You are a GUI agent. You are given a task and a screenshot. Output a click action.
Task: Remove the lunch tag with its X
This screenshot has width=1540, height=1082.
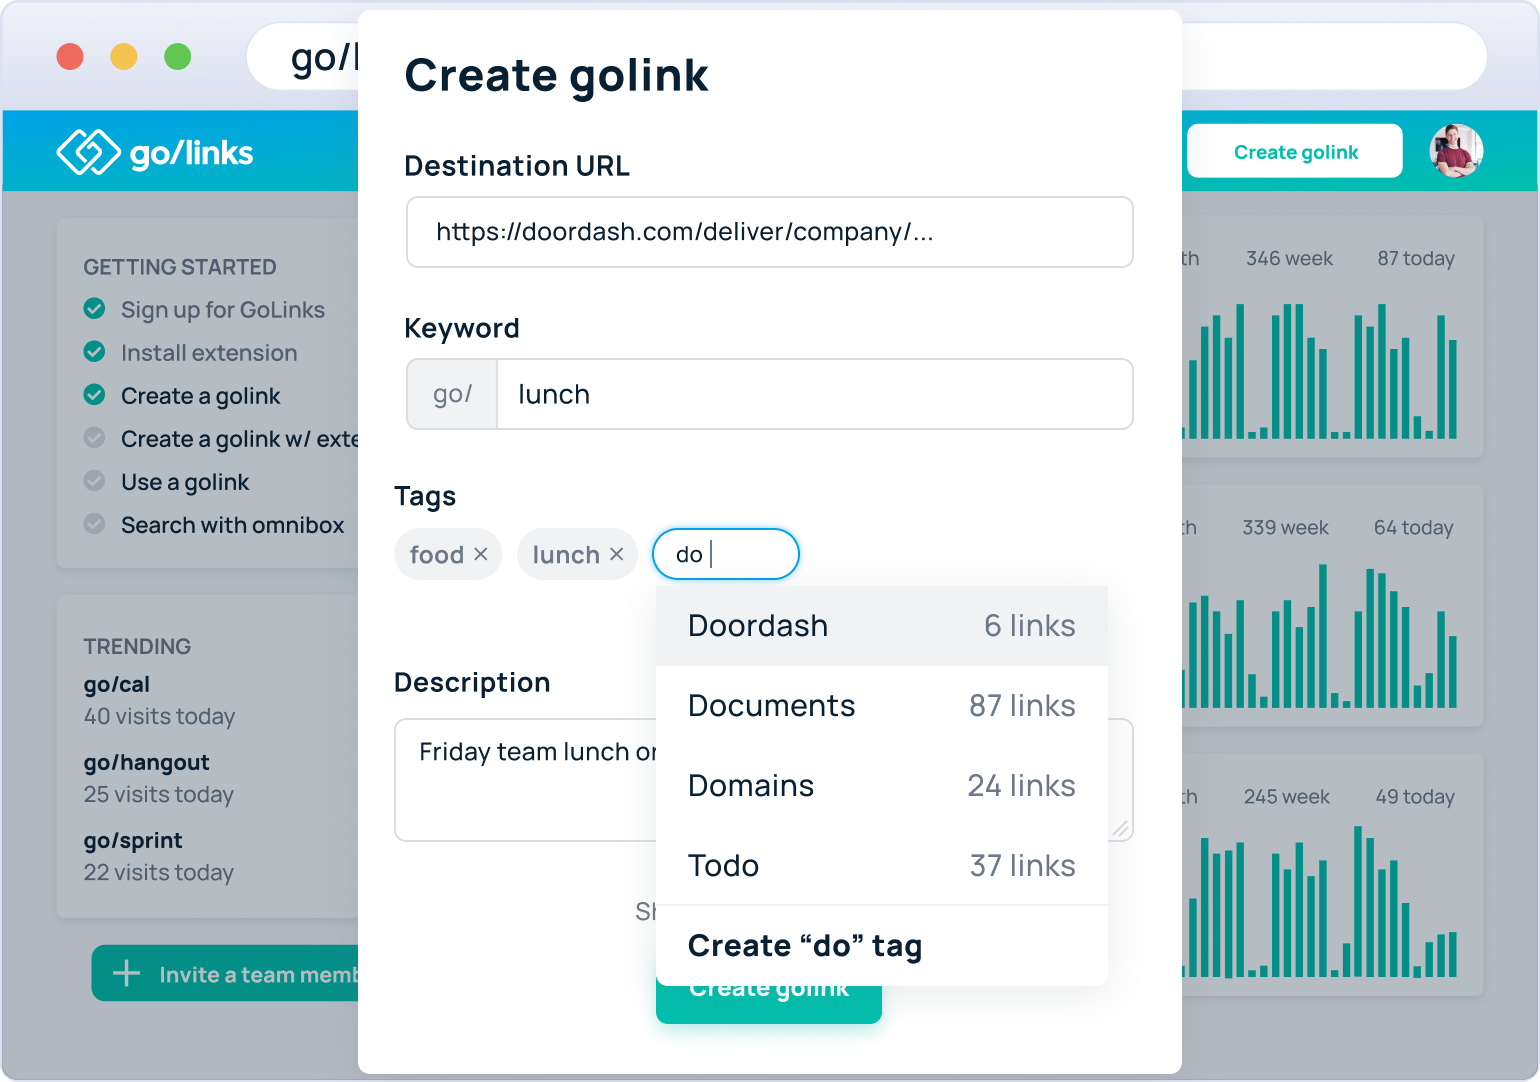[617, 554]
